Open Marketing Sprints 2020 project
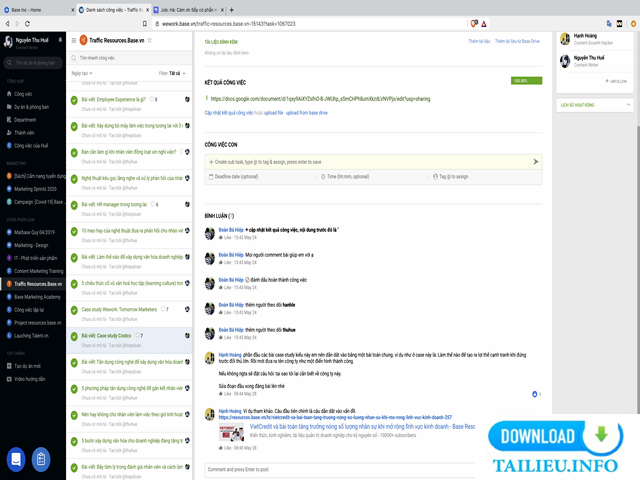This screenshot has width=640, height=480. pyautogui.click(x=35, y=189)
